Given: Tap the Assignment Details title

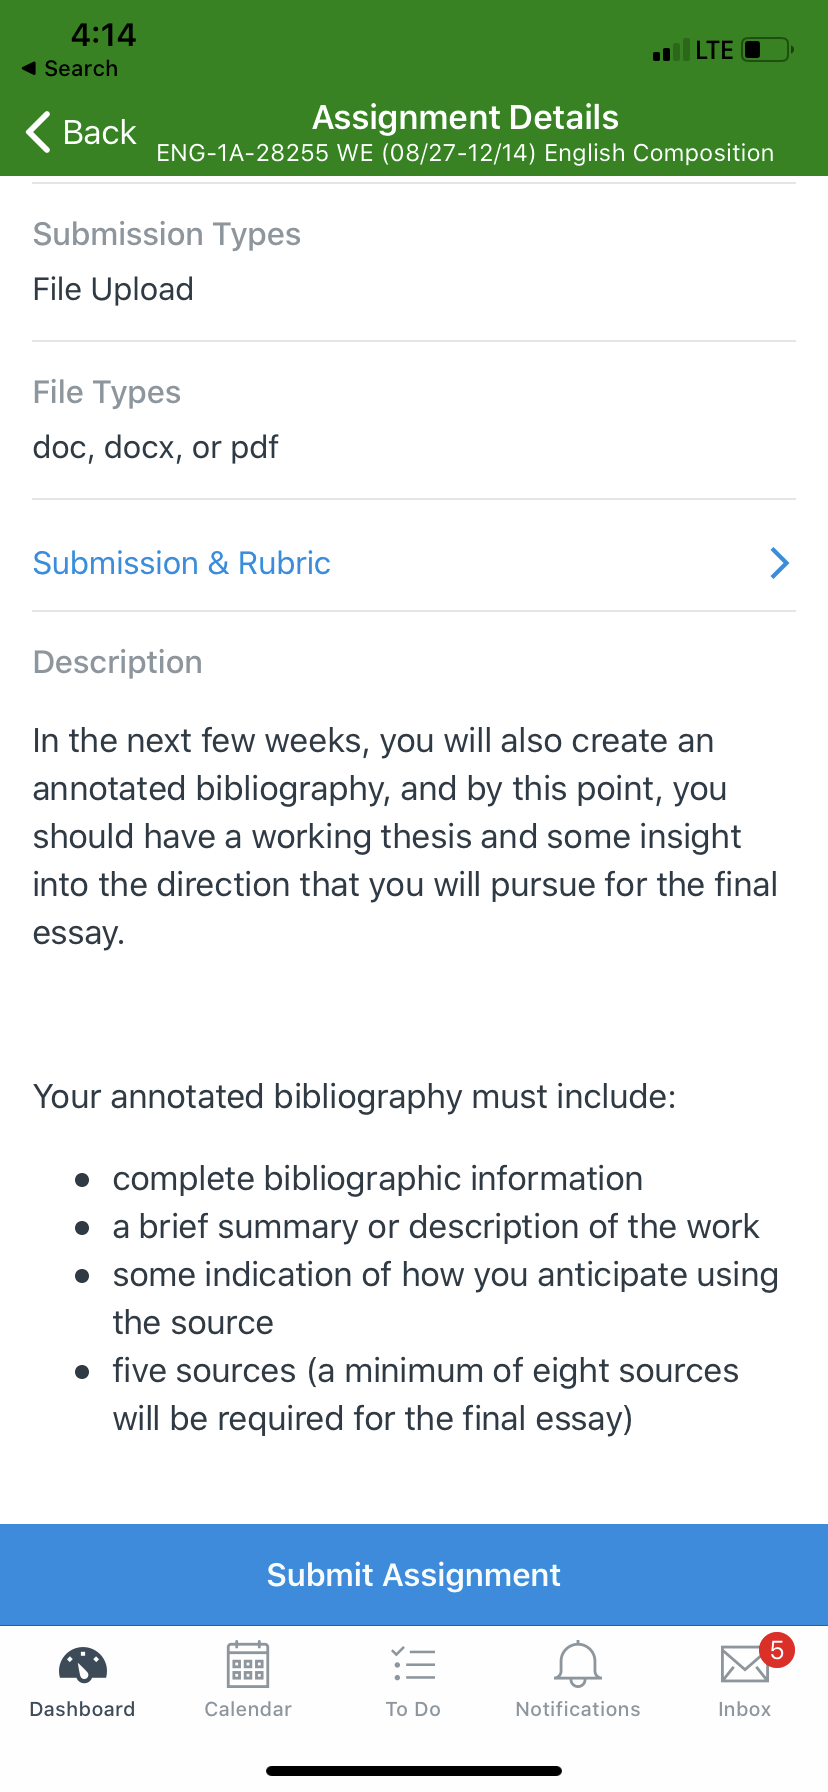Looking at the screenshot, I should (465, 117).
